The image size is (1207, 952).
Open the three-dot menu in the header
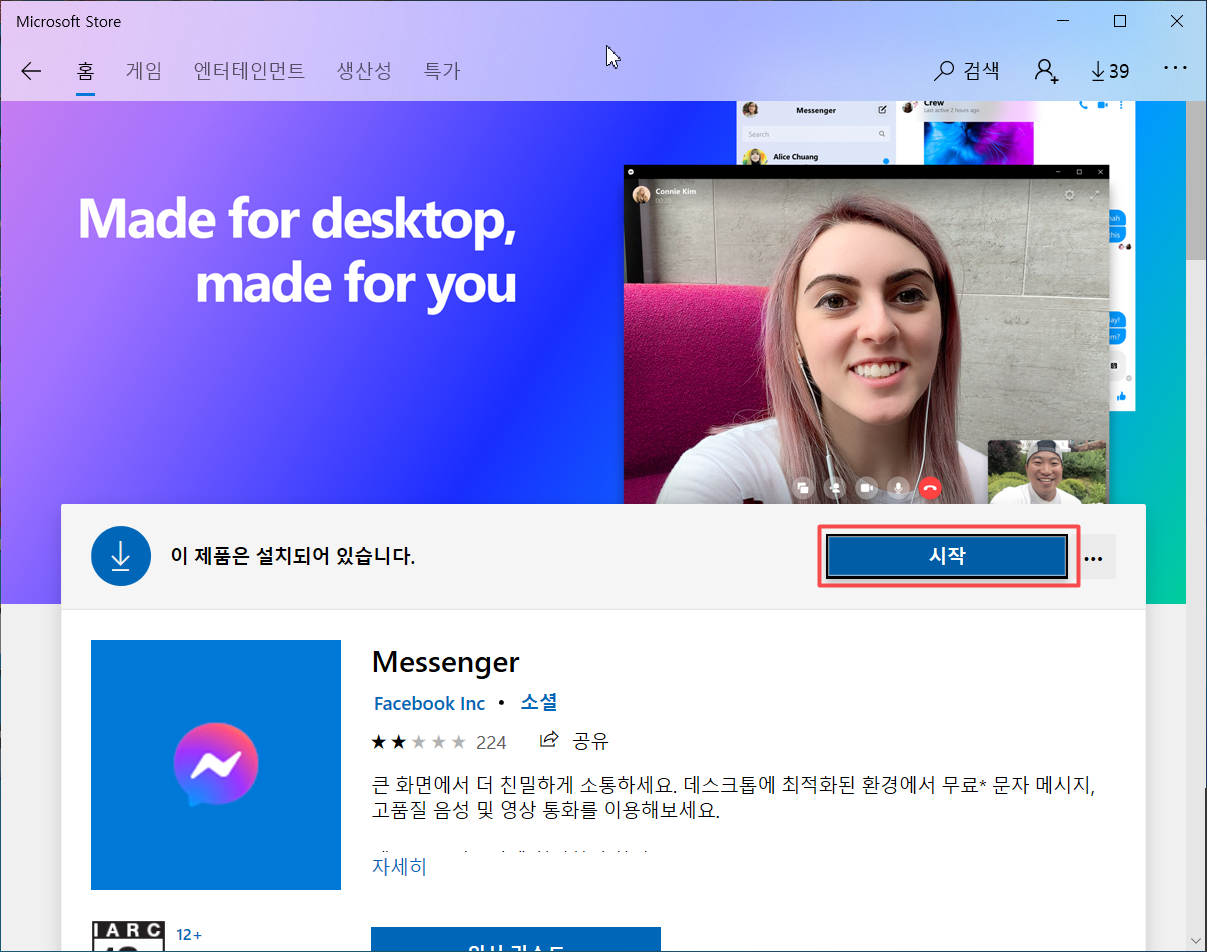tap(1175, 69)
